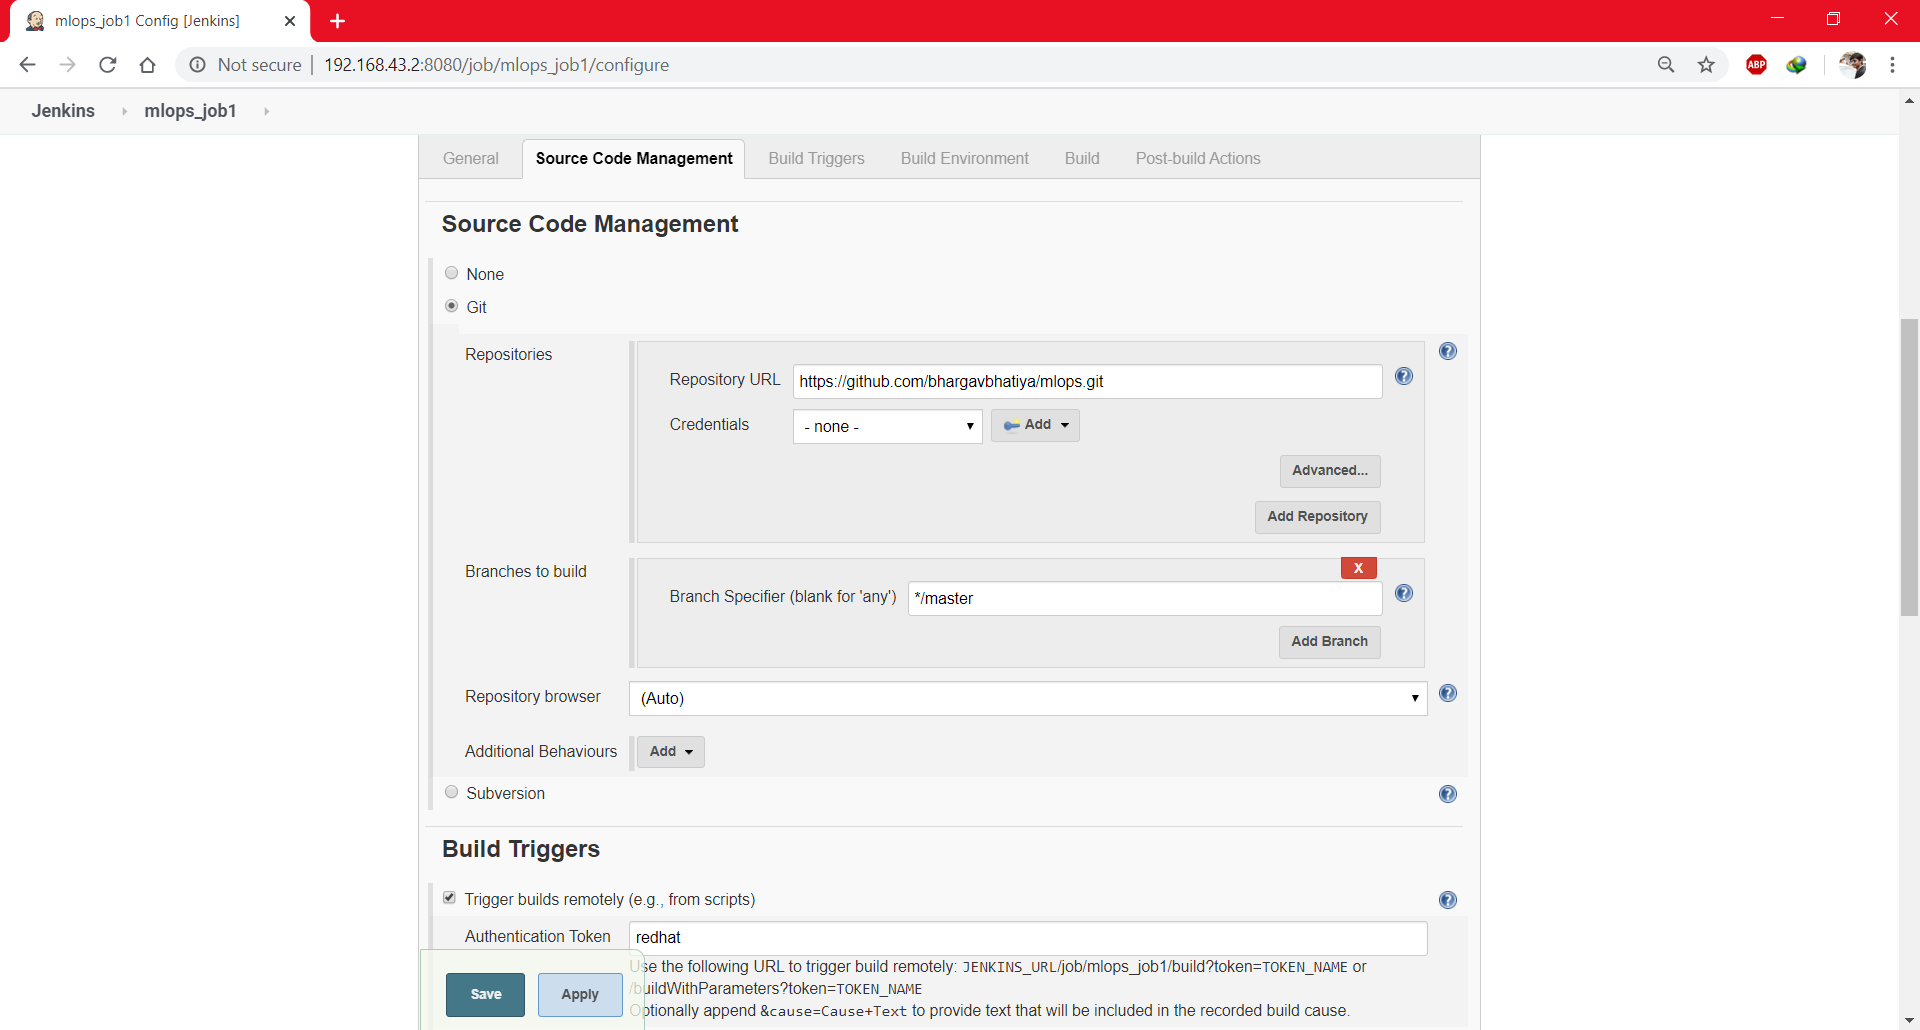Click the Apply button
This screenshot has height=1030, width=1920.
point(579,994)
